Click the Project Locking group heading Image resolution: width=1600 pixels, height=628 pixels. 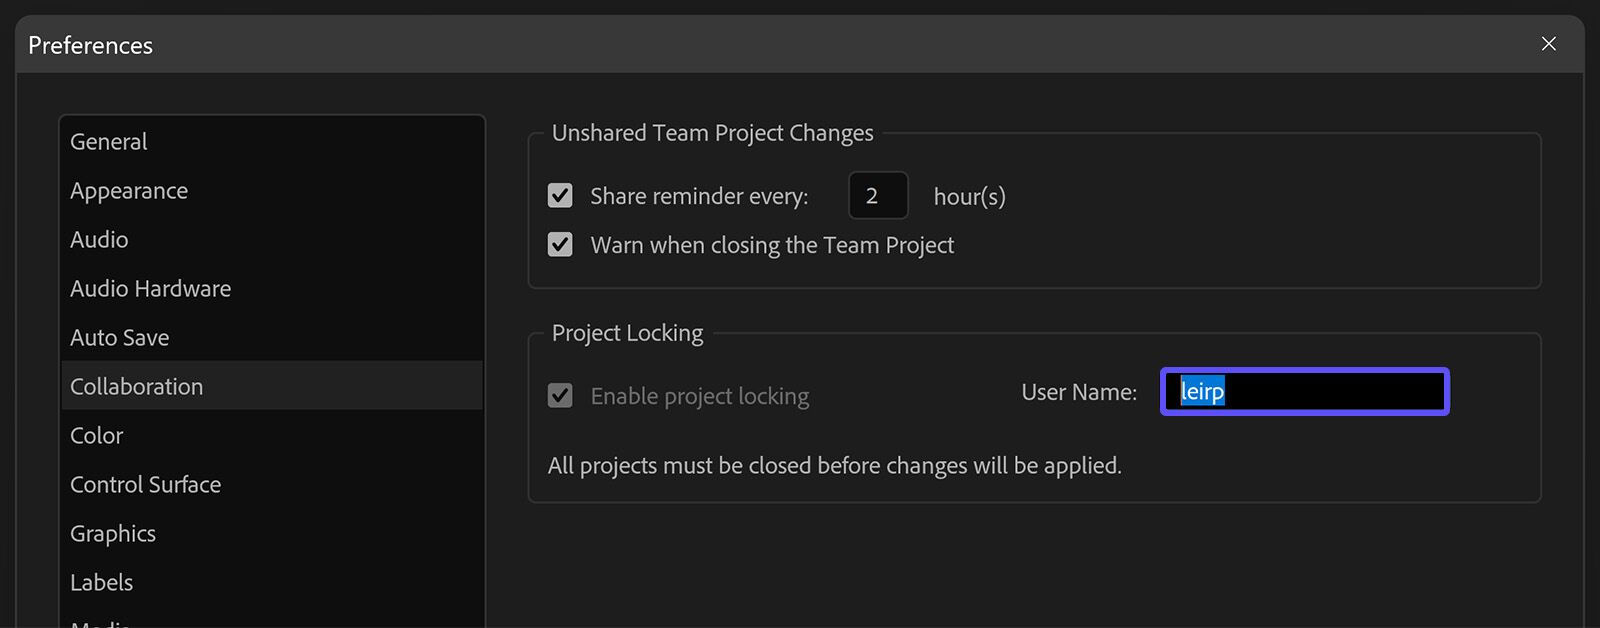[x=626, y=332]
